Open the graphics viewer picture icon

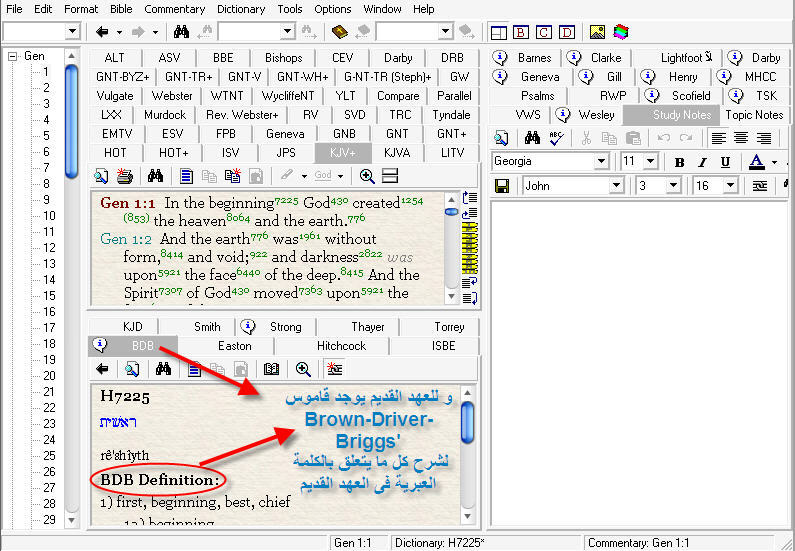597,32
